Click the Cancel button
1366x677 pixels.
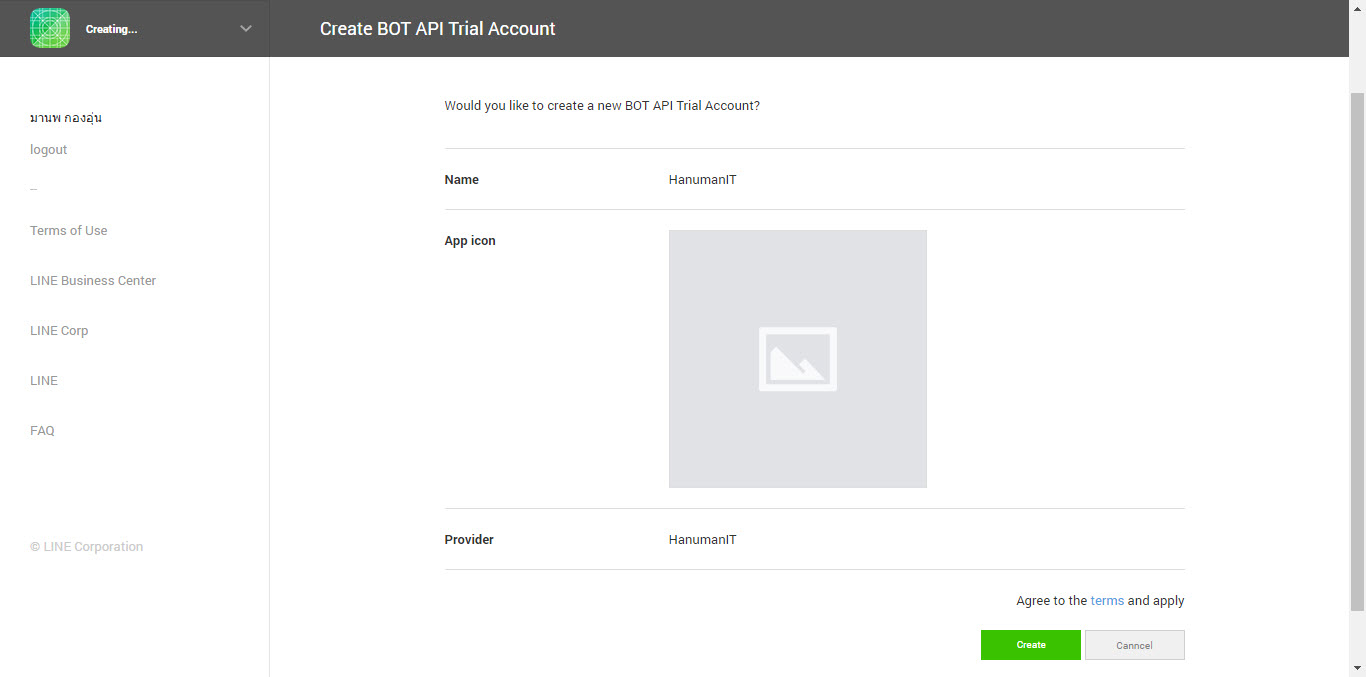tap(1135, 645)
